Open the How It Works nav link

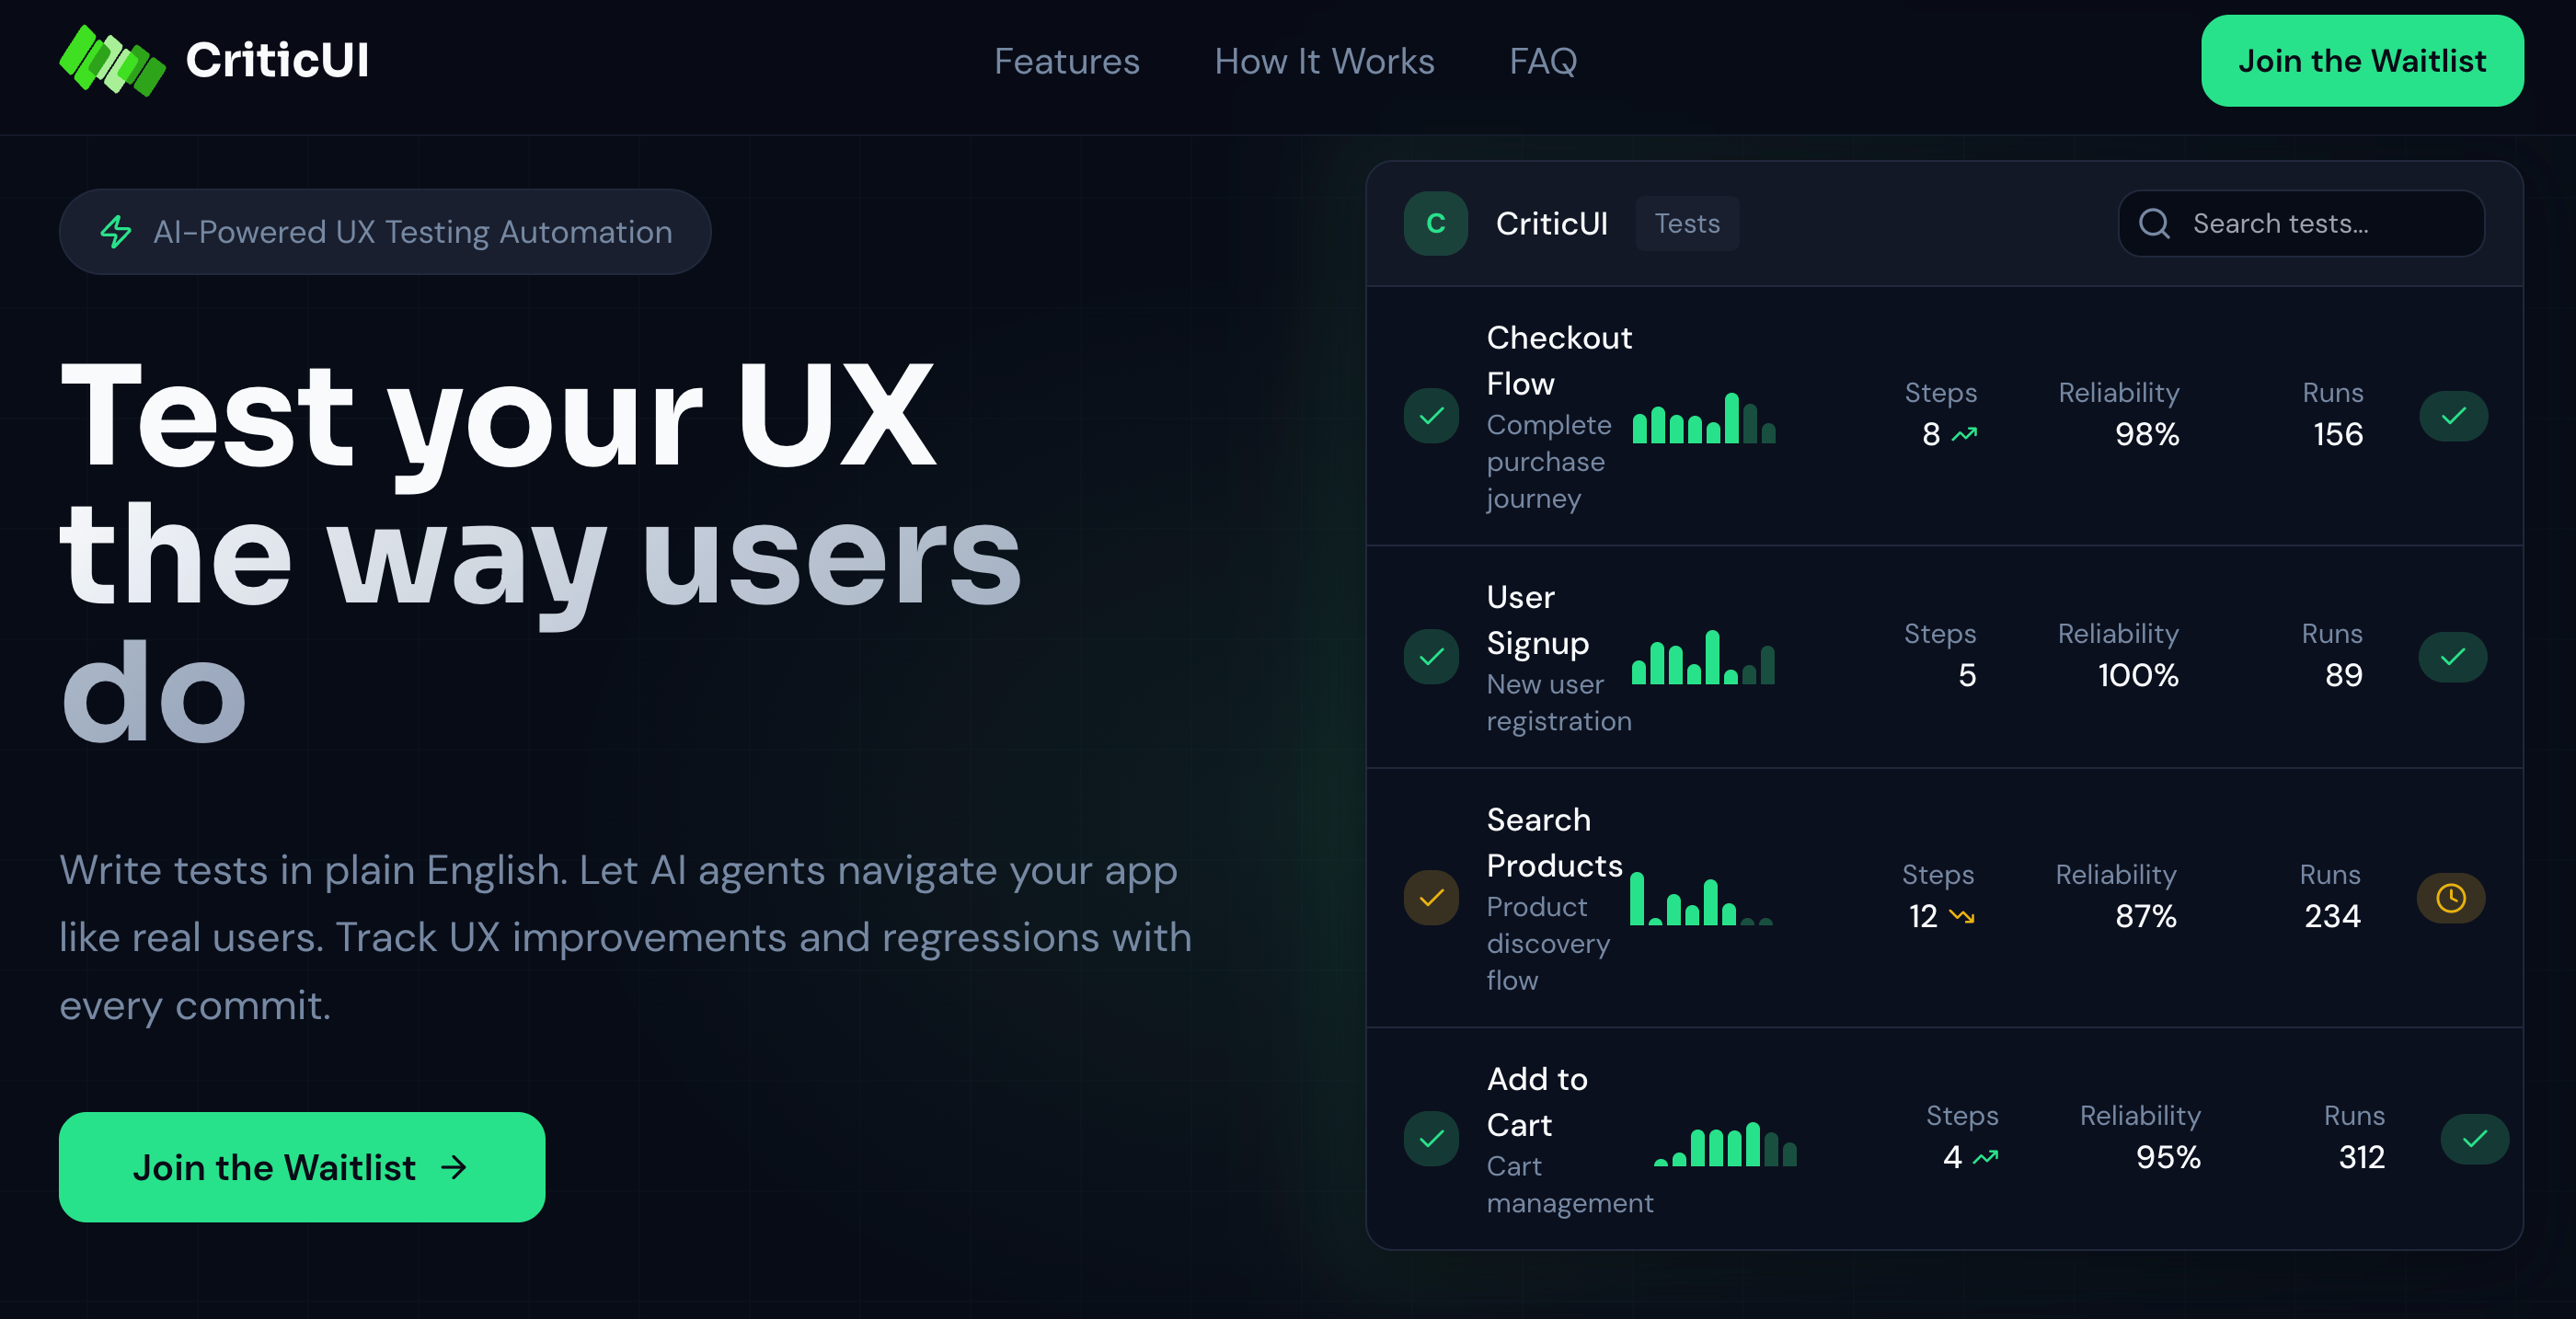pos(1324,61)
